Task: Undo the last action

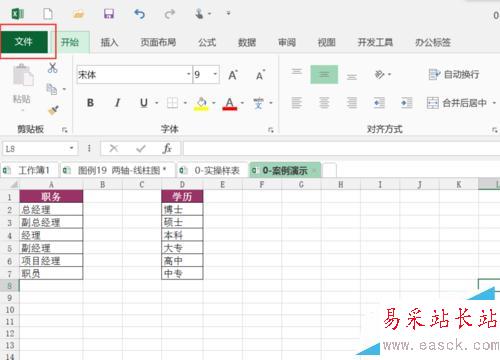Action: click(139, 14)
